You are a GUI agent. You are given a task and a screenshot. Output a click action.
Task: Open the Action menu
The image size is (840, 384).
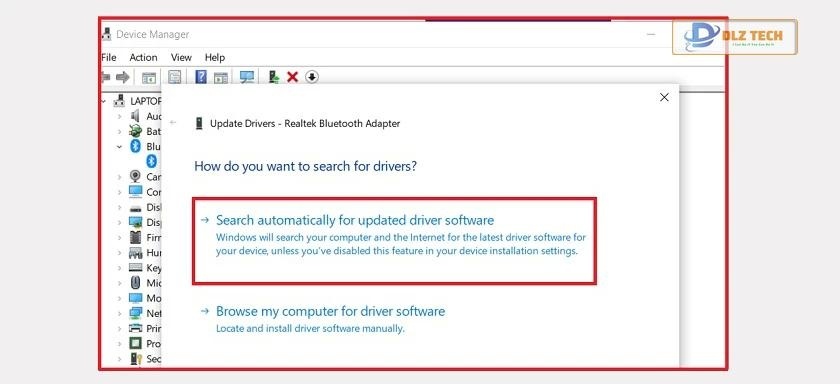(x=144, y=57)
